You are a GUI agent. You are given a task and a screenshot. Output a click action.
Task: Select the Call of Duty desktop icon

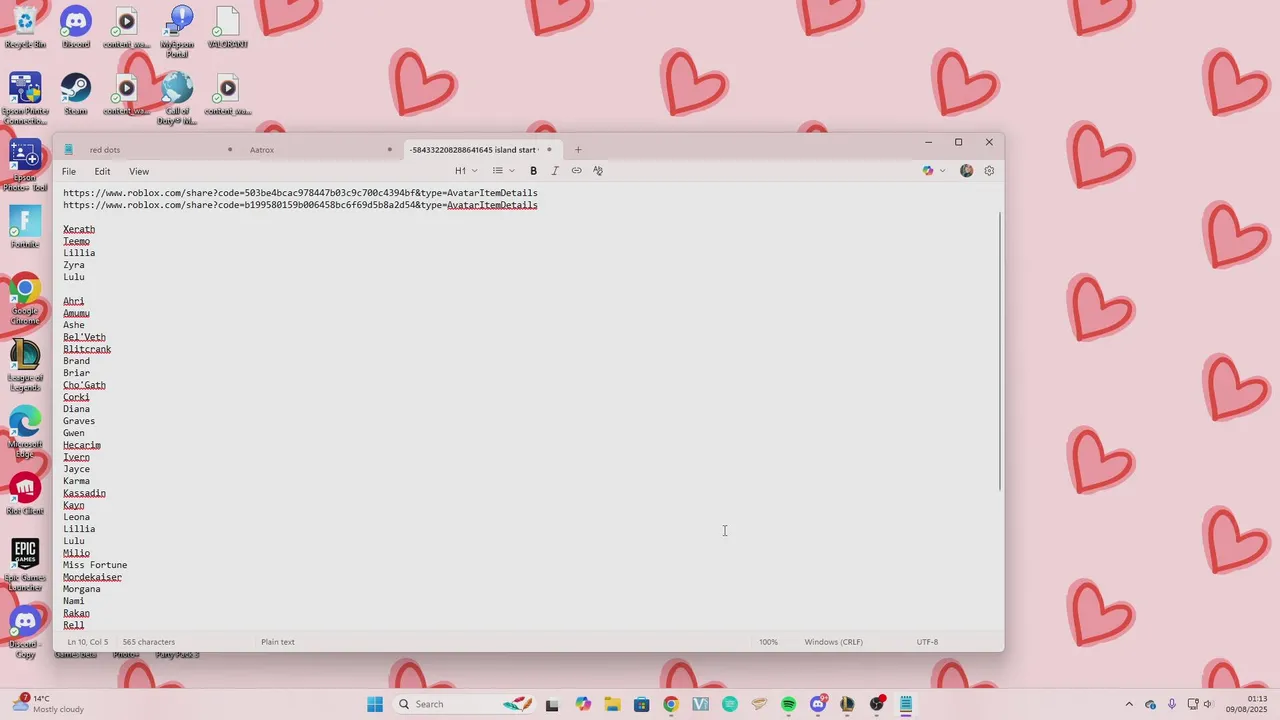[x=177, y=99]
